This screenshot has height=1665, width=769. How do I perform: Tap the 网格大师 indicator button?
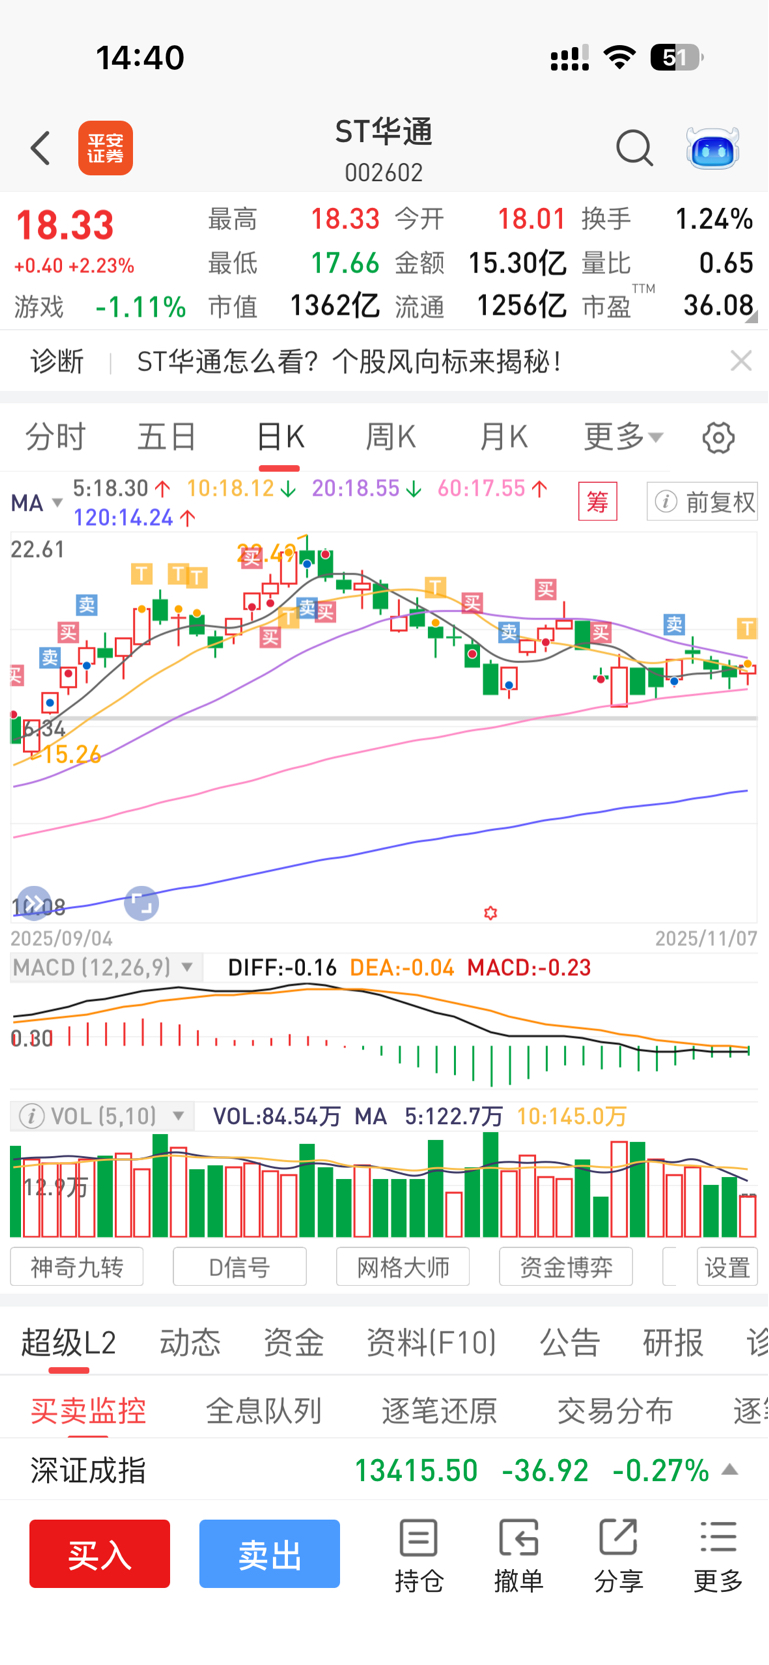click(x=403, y=1267)
